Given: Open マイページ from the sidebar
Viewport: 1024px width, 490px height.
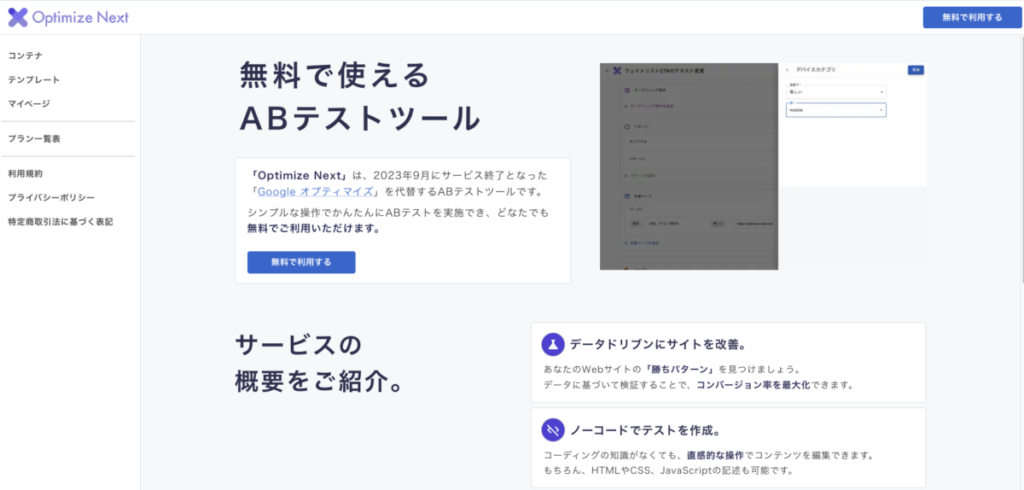Looking at the screenshot, I should click(29, 103).
